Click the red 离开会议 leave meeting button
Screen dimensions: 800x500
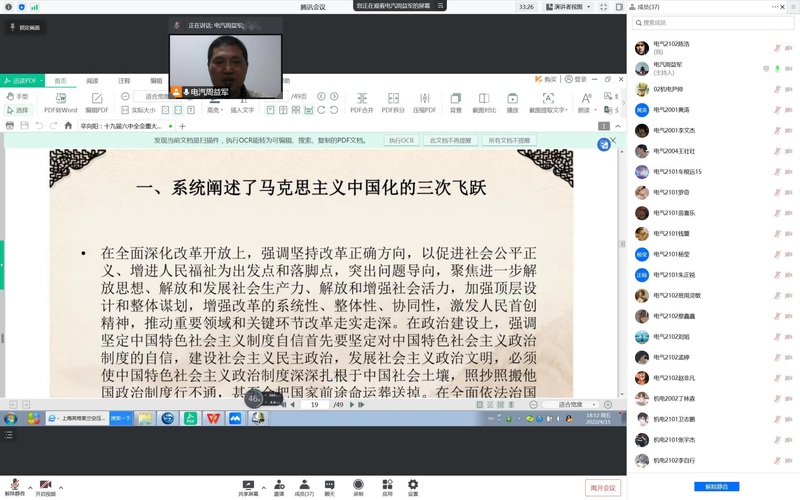[603, 488]
